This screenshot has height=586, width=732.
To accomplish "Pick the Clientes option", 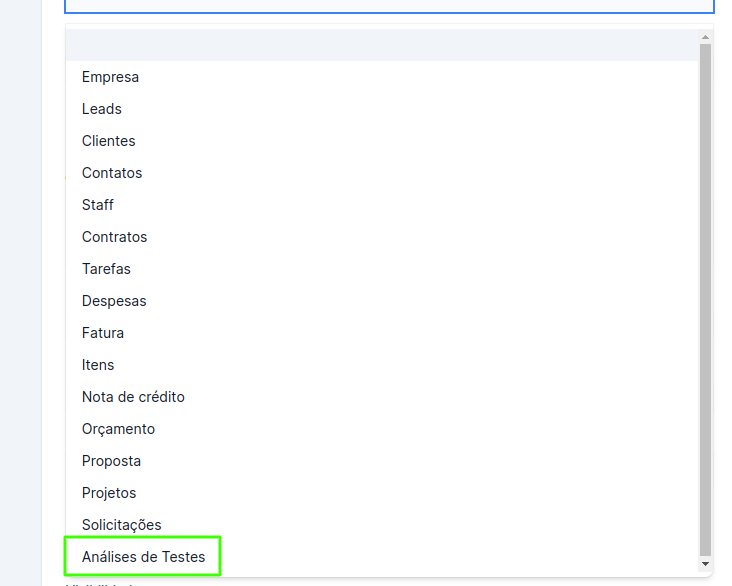I will point(109,141).
